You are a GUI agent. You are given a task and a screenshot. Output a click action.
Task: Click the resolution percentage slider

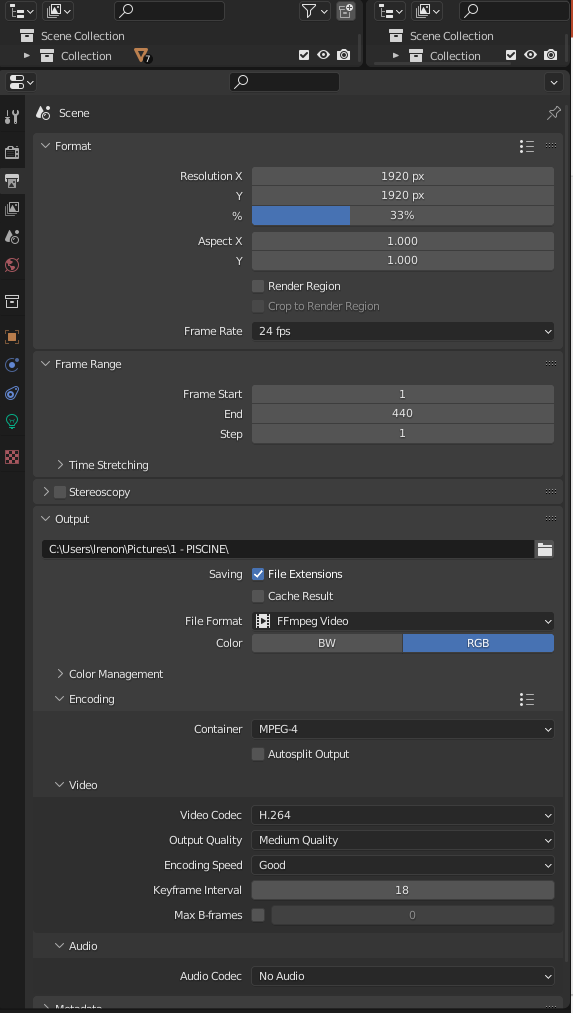point(402,216)
